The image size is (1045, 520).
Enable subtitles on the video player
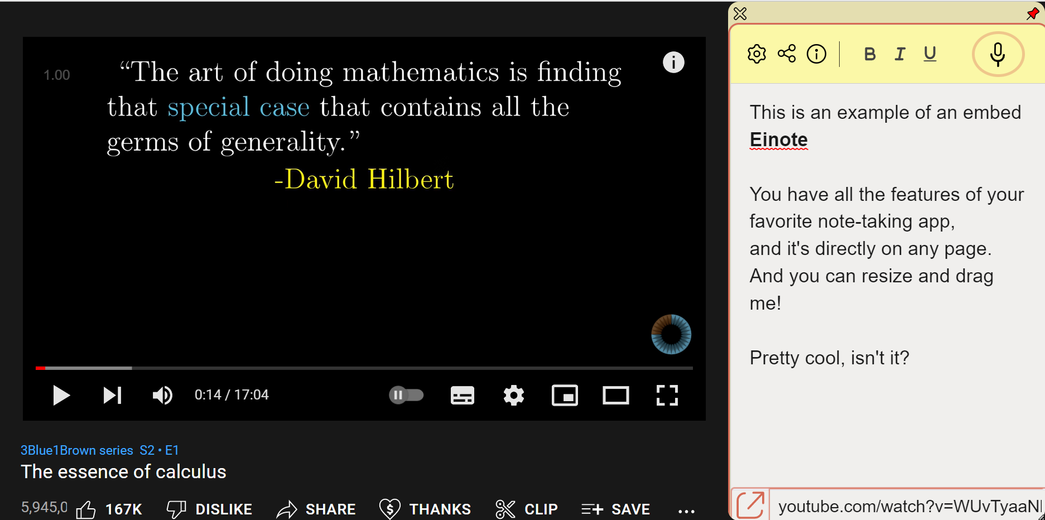(463, 395)
